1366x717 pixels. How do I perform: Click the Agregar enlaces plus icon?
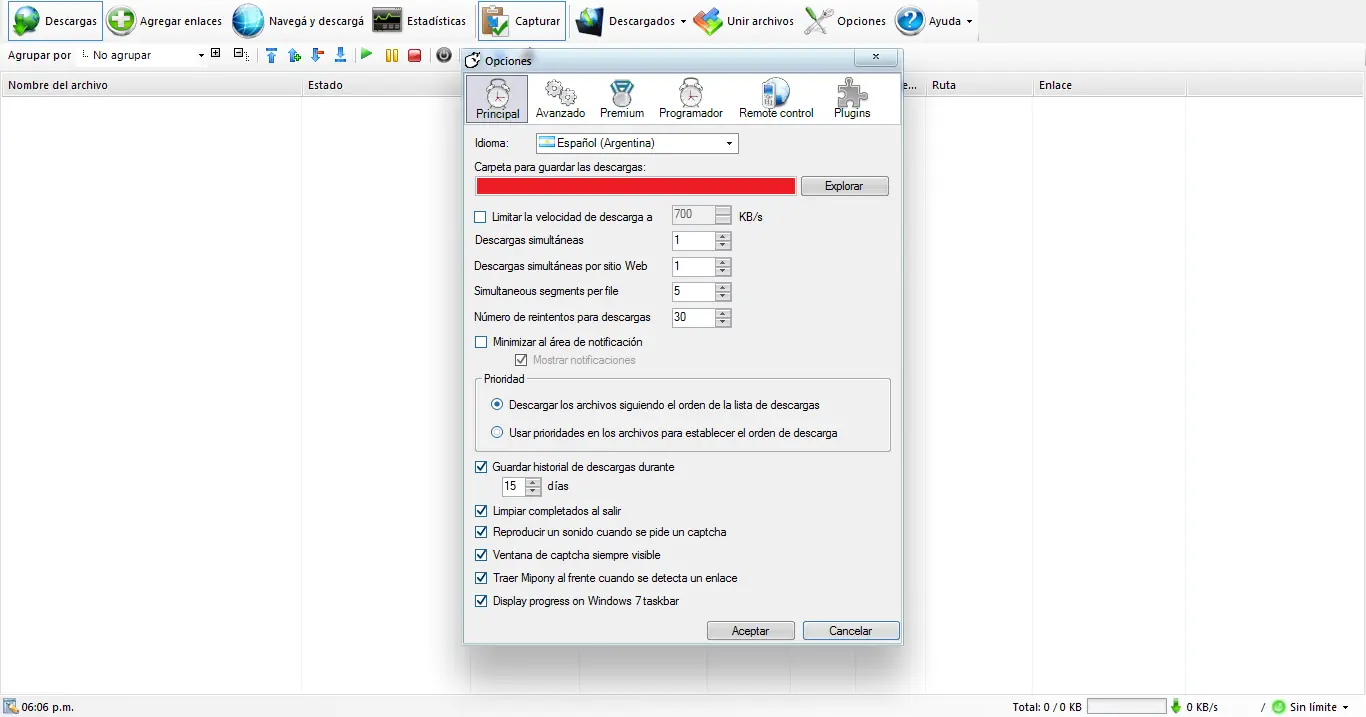click(121, 21)
